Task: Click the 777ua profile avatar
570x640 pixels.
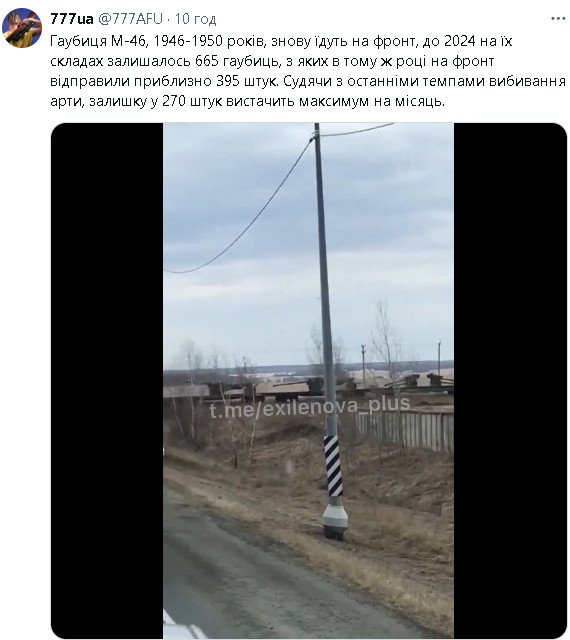Action: [x=22, y=28]
